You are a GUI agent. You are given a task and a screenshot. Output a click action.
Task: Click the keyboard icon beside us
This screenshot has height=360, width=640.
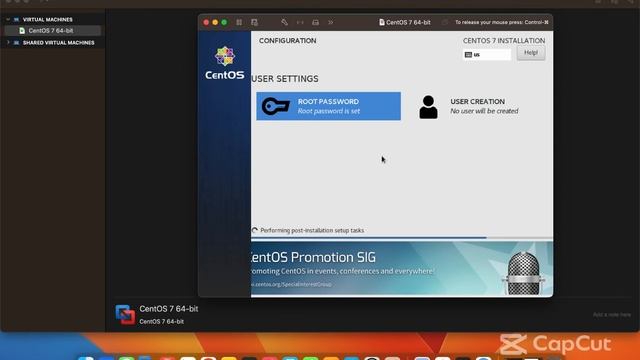pos(468,55)
